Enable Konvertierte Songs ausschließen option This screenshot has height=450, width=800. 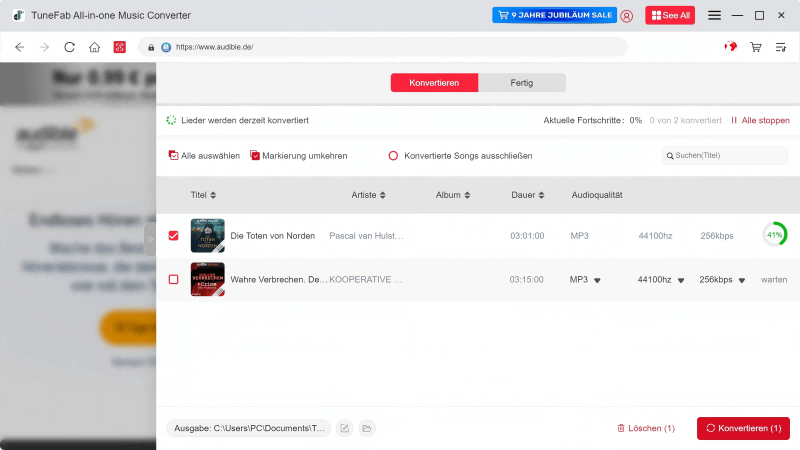[461, 156]
